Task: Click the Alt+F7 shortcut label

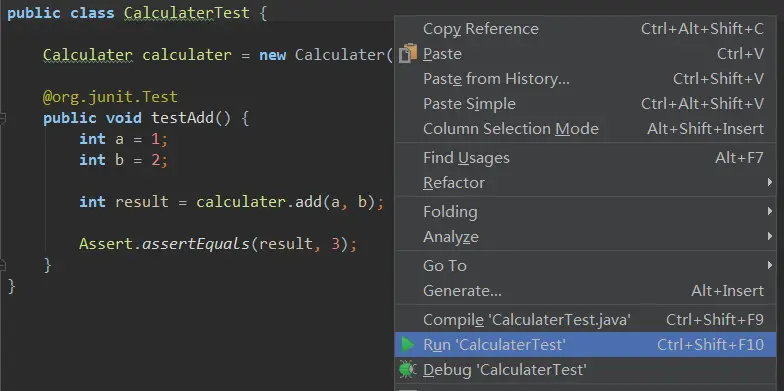Action: 739,158
